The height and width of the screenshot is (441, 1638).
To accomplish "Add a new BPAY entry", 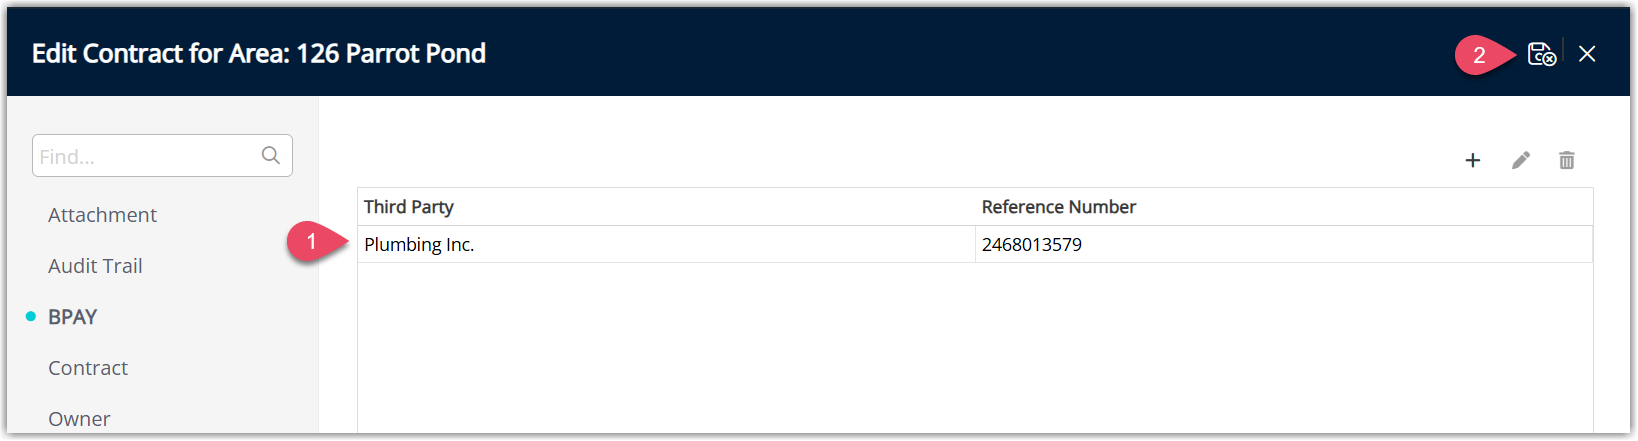I will click(1473, 160).
